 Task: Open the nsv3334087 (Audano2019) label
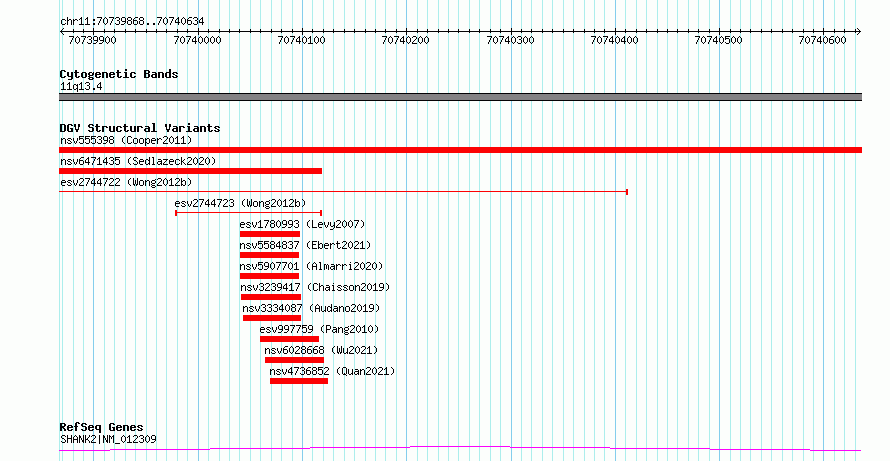click(311, 308)
